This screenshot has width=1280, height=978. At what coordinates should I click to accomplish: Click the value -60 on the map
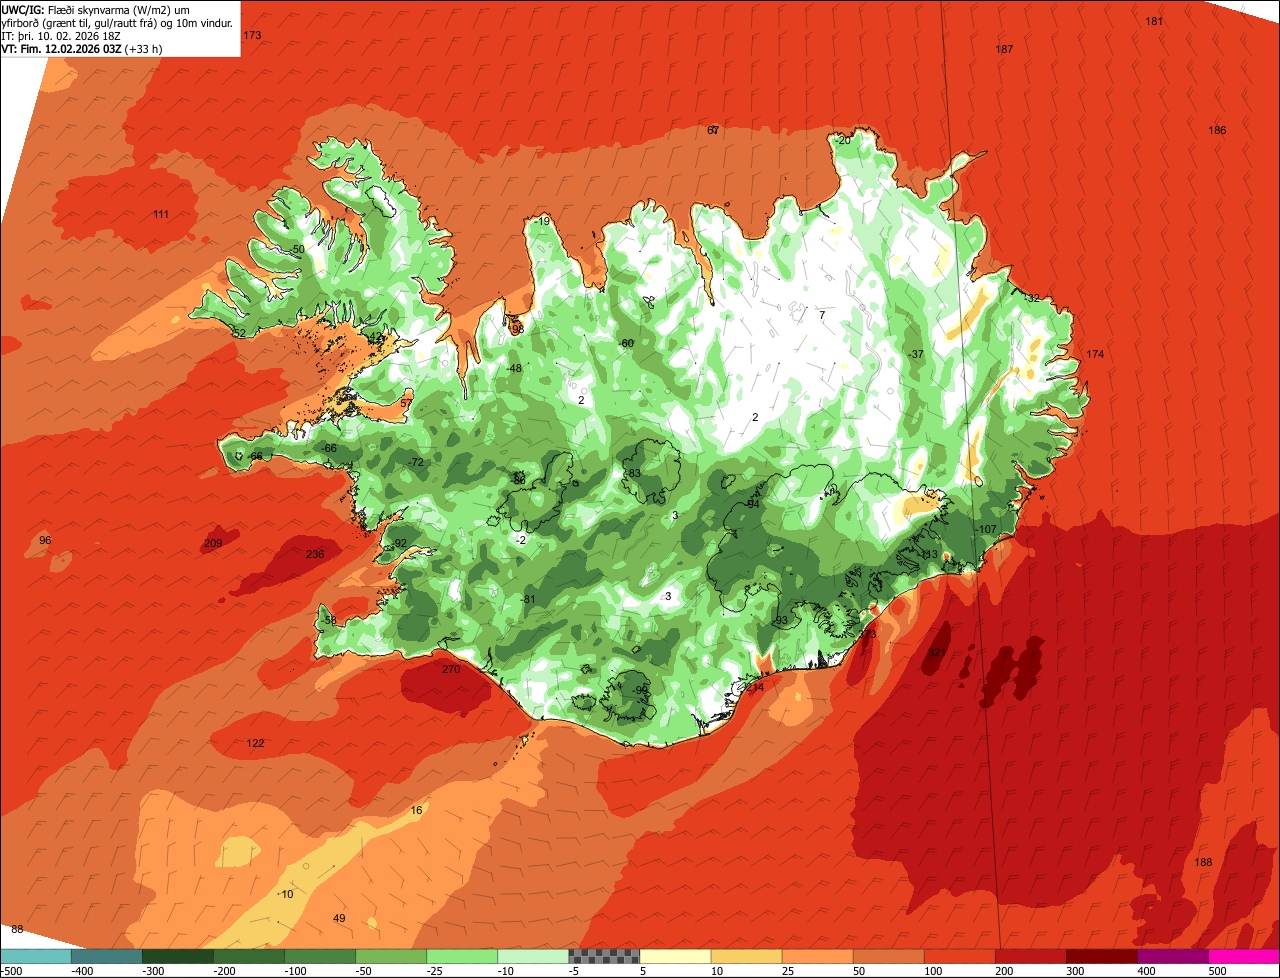click(627, 343)
